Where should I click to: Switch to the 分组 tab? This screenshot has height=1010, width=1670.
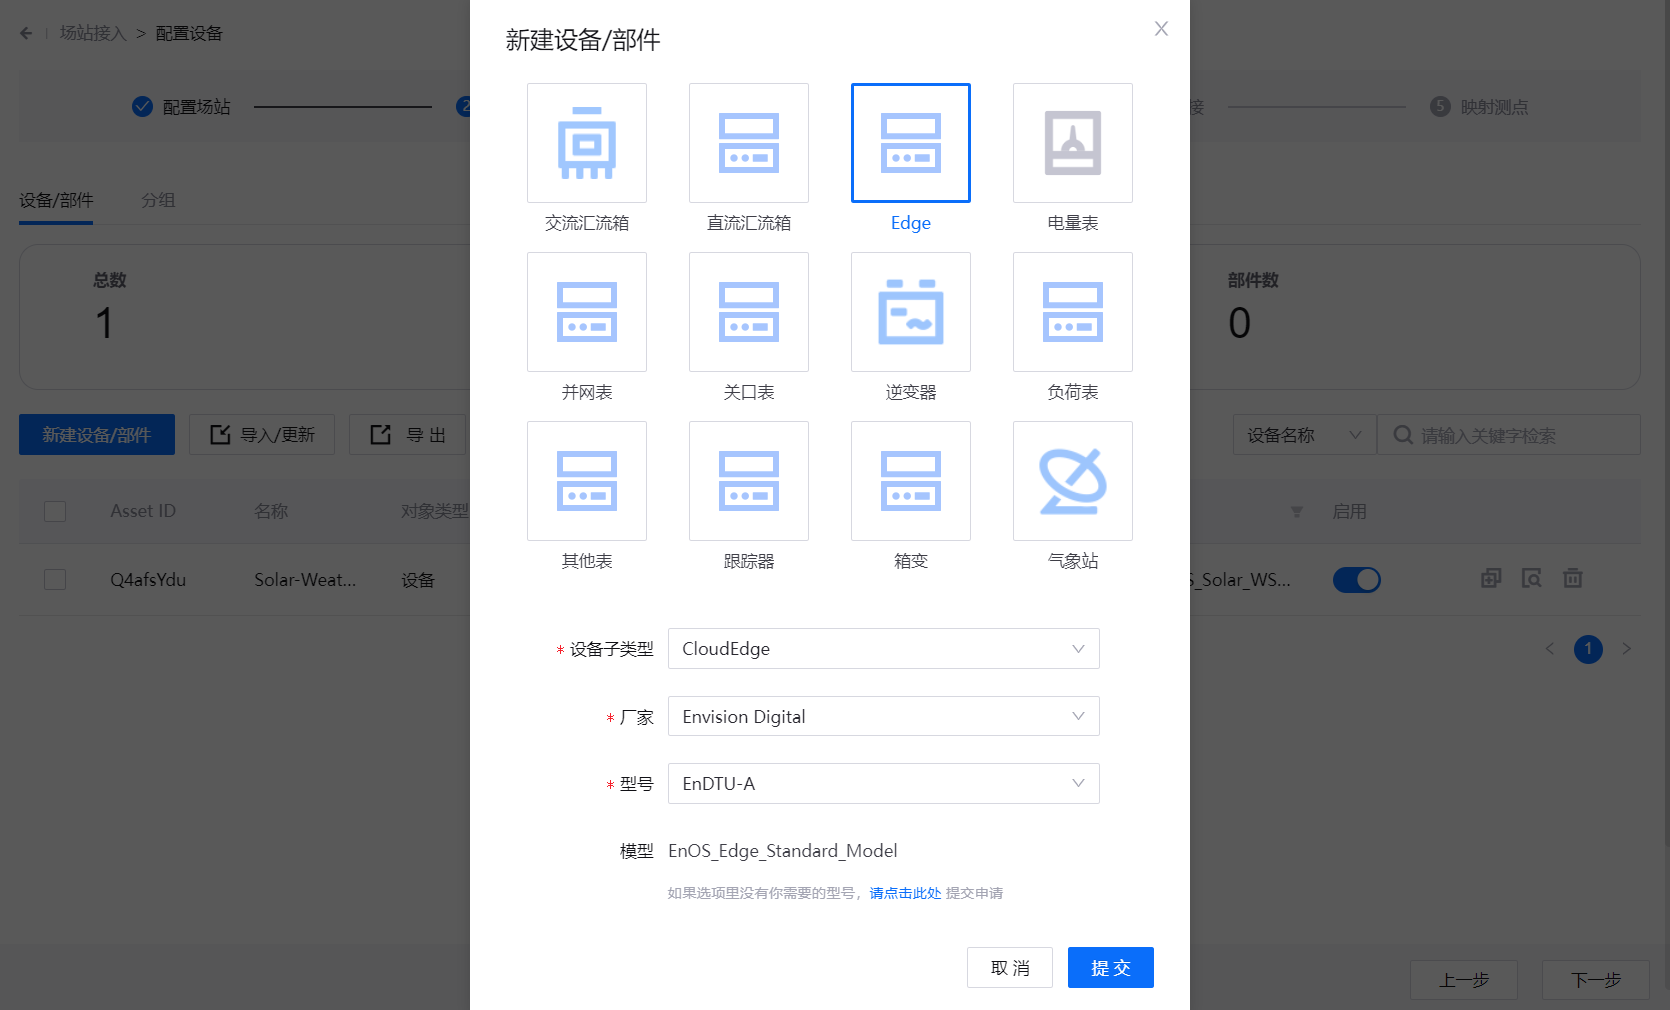click(x=158, y=200)
